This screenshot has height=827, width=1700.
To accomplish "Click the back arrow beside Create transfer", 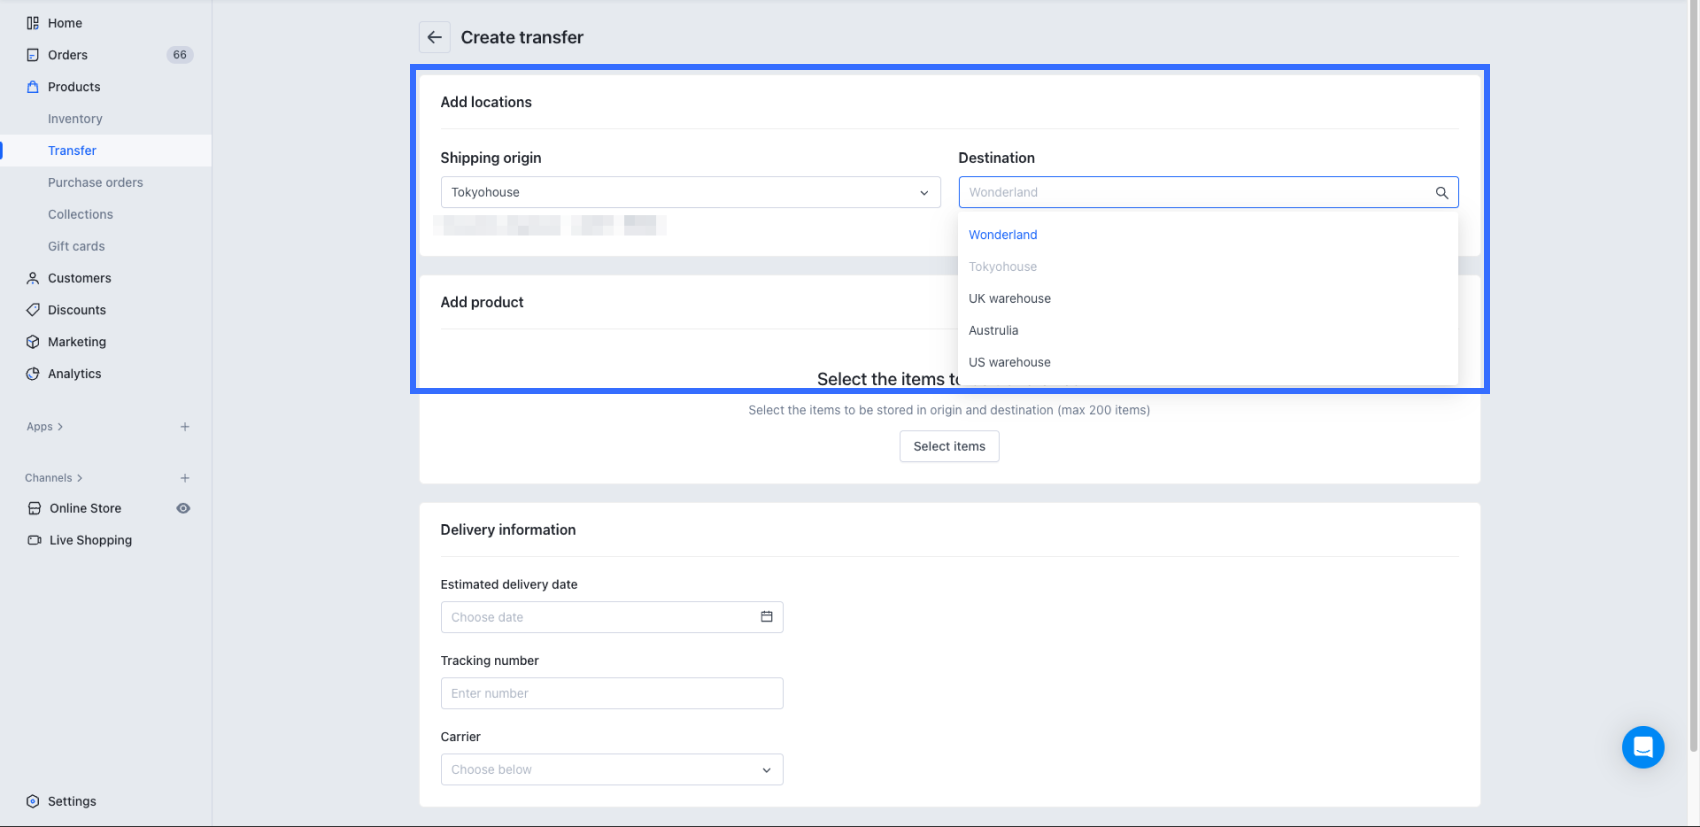I will point(434,37).
